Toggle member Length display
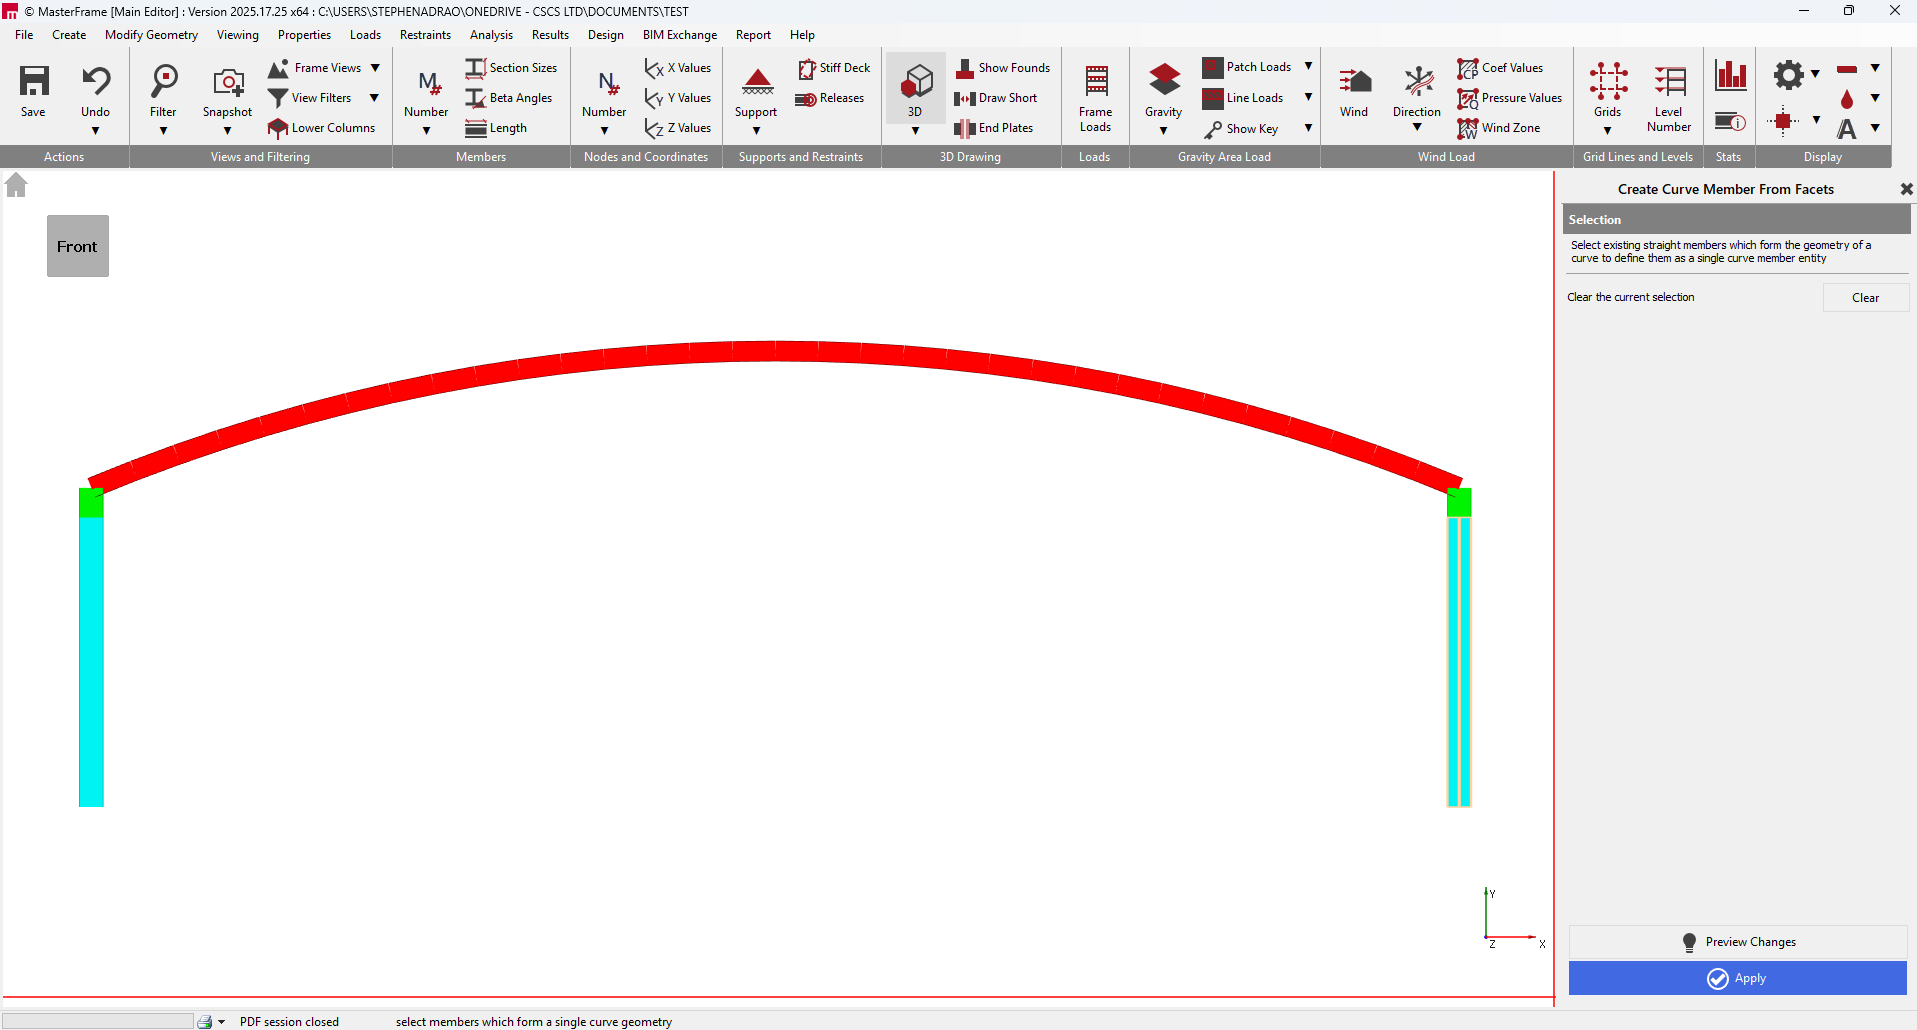Viewport: 1917px width, 1030px height. tap(496, 128)
